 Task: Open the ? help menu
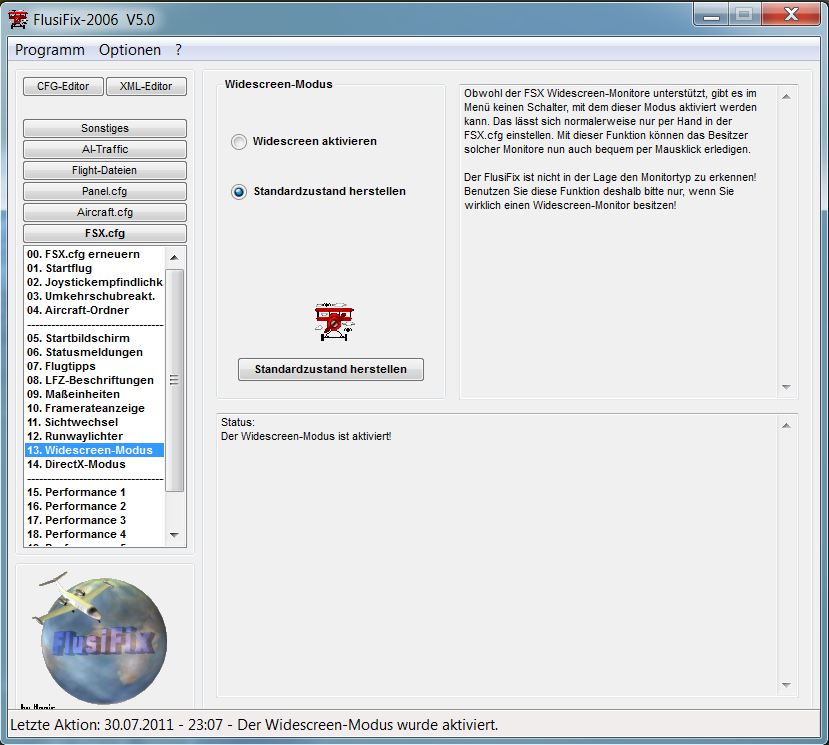pos(179,50)
